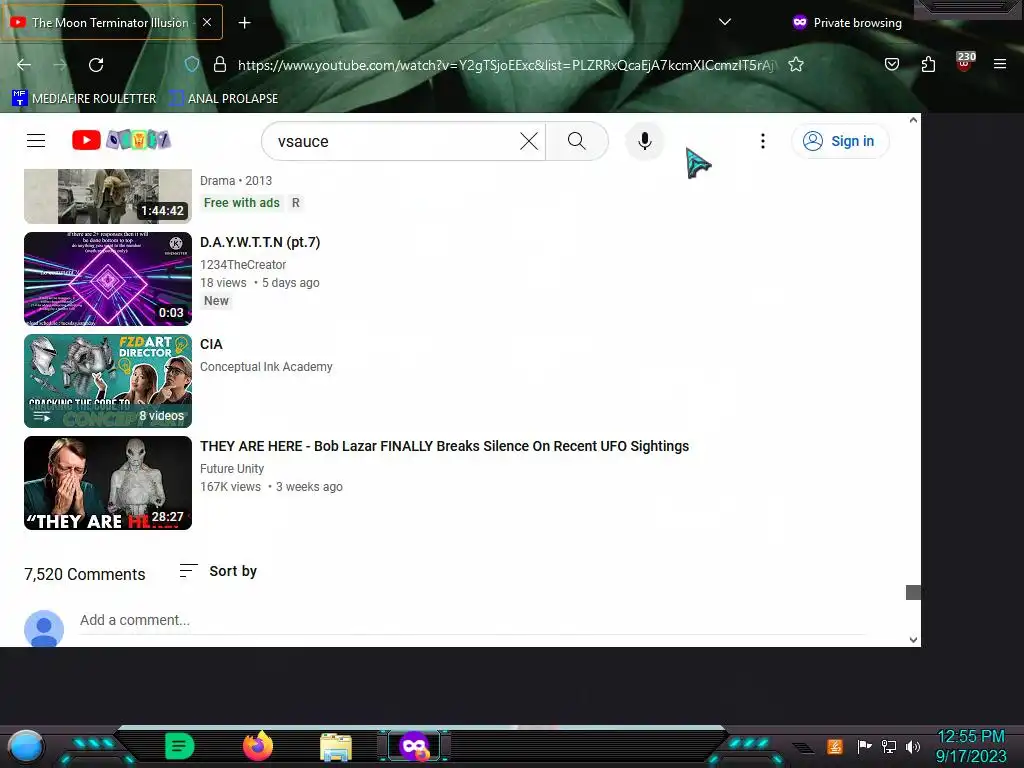The height and width of the screenshot is (768, 1024).
Task: Open the FZD Art Director playlist thumbnail
Action: [108, 381]
